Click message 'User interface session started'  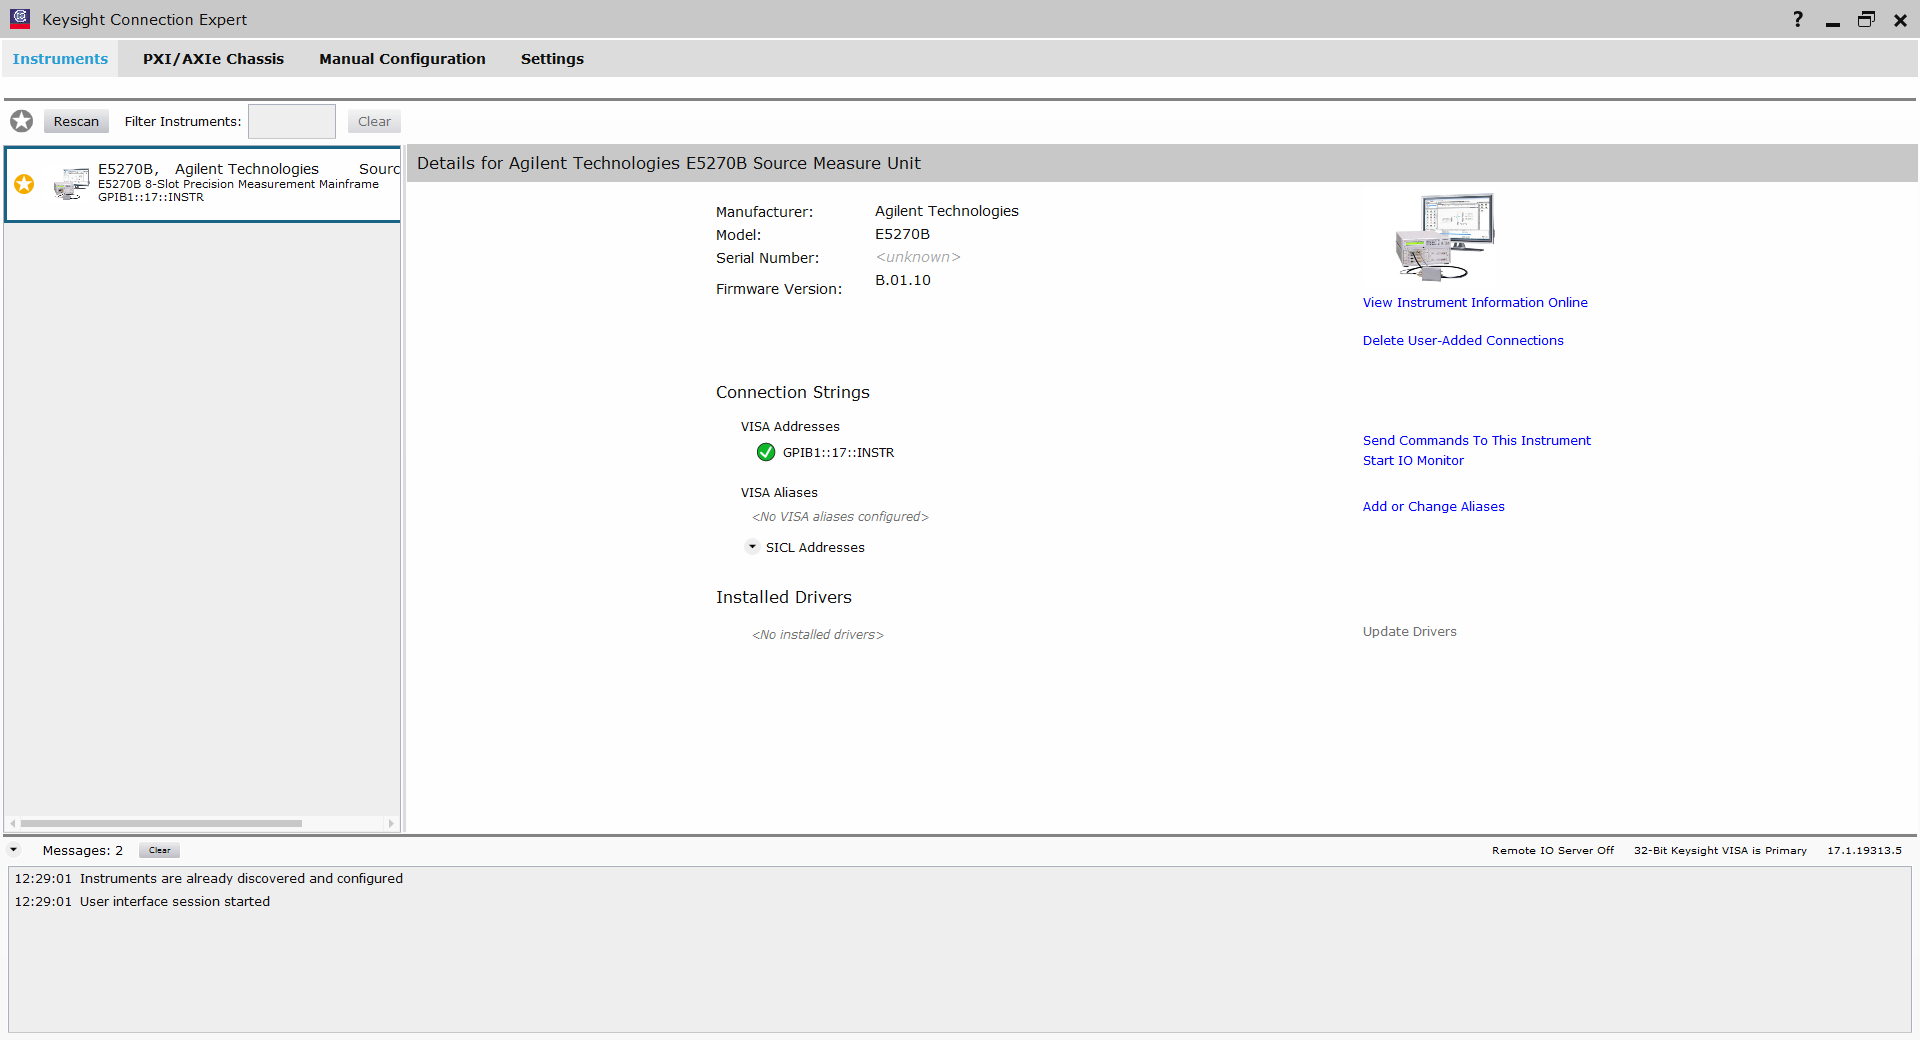175,901
